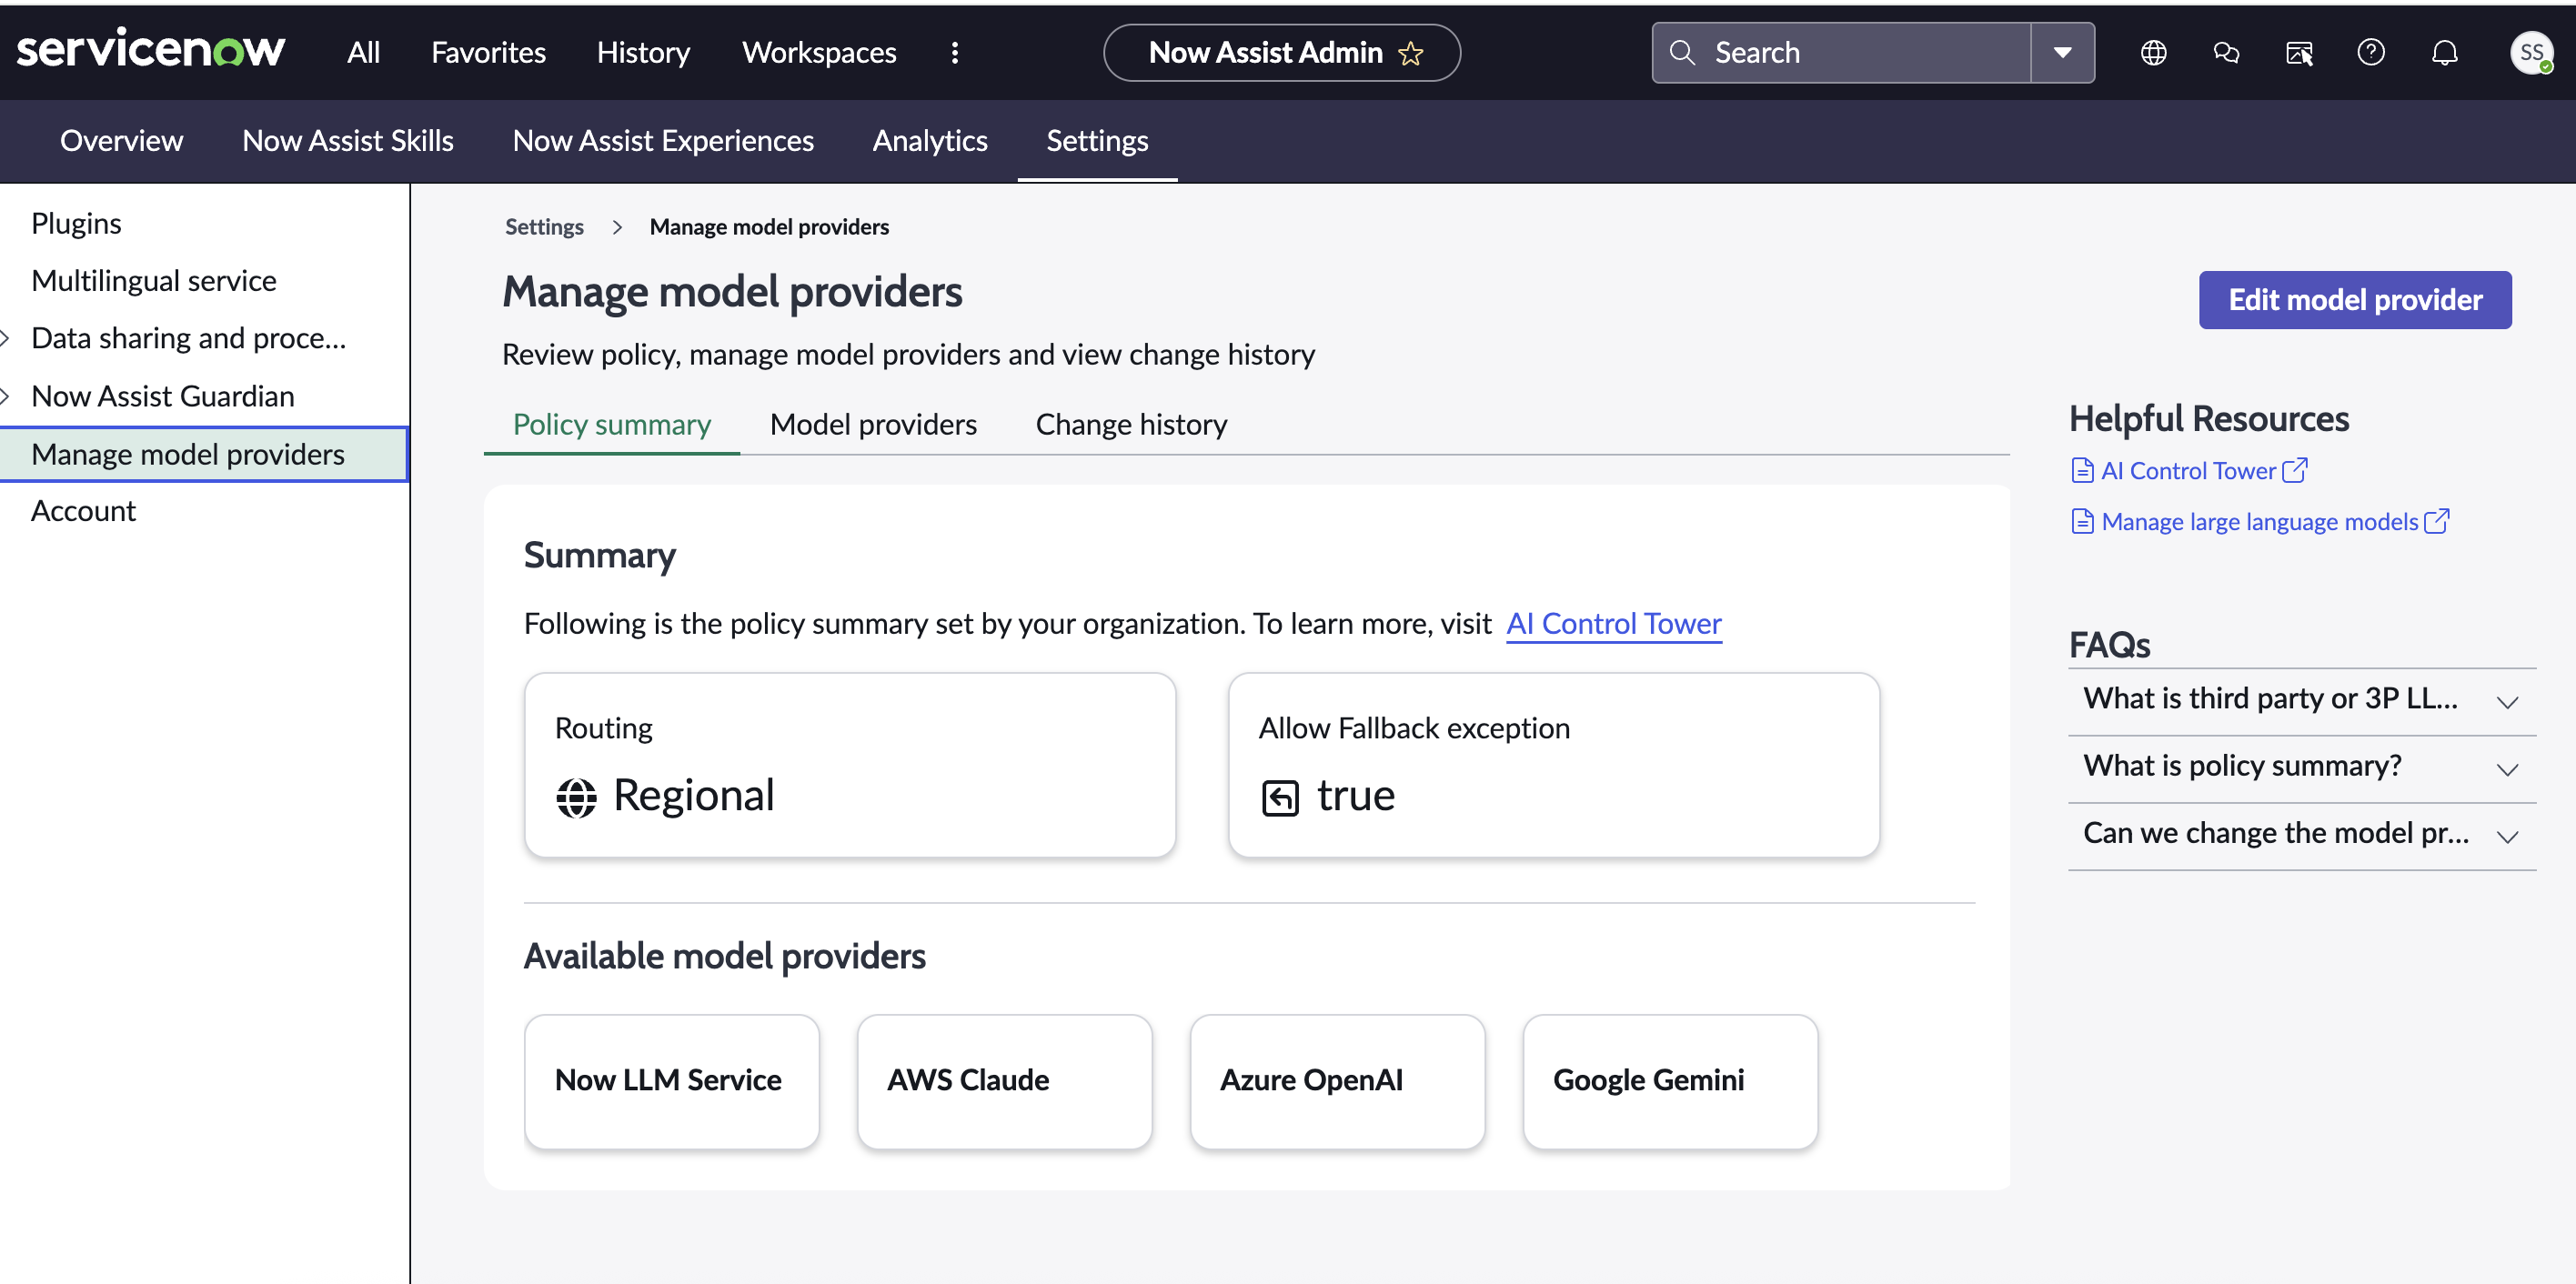The image size is (2576, 1284).
Task: Click the document icon beside AI Control Tower resource
Action: point(2082,470)
